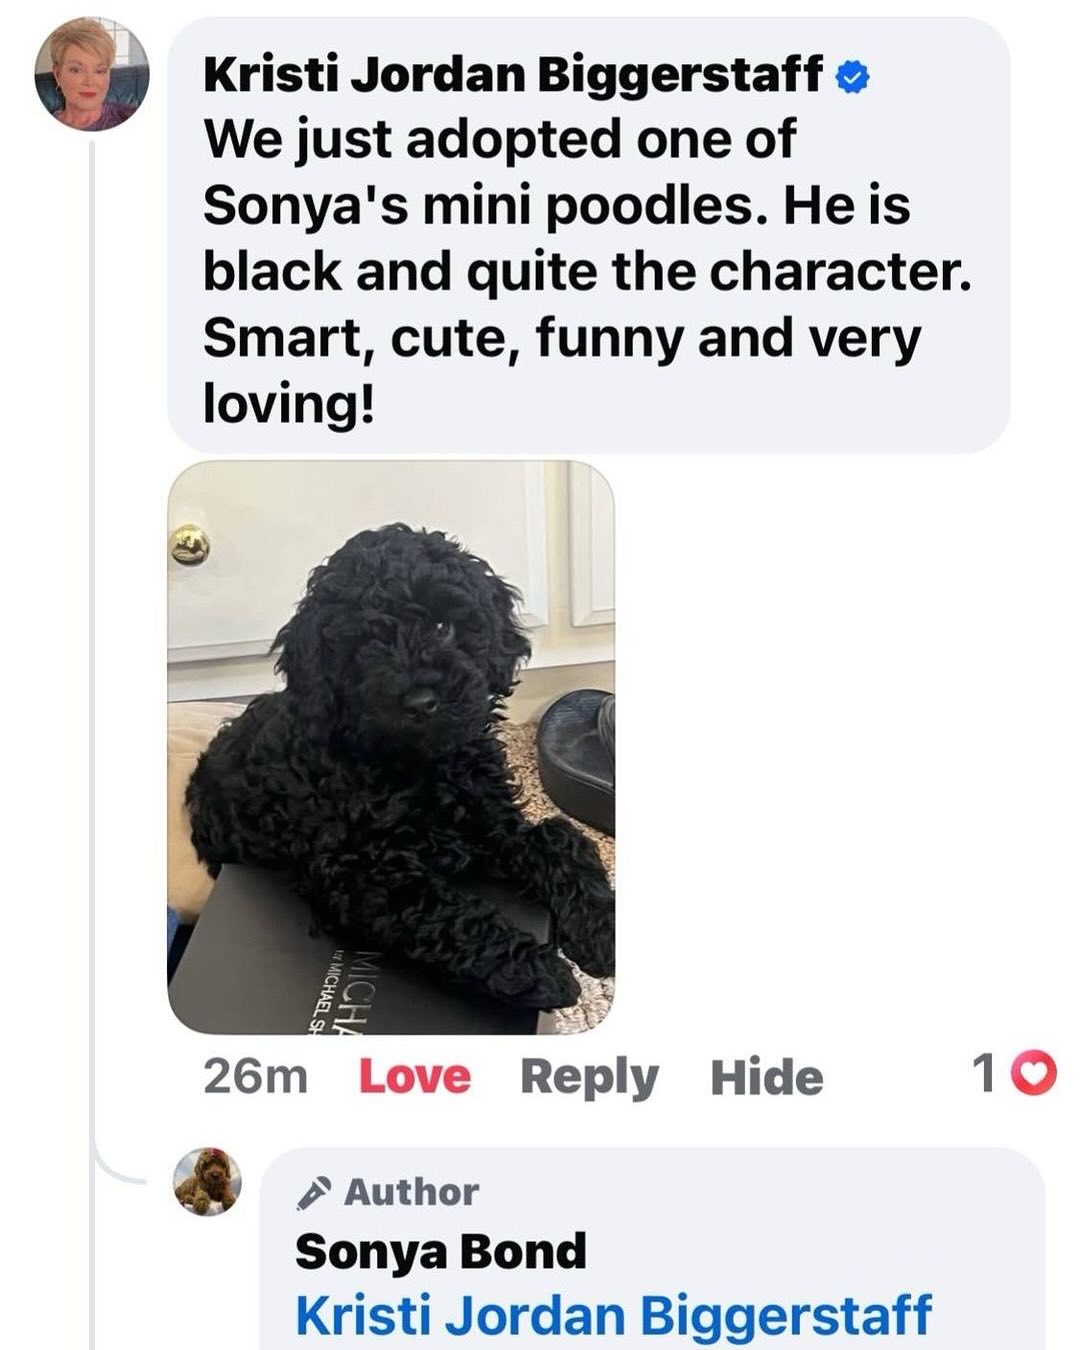
Task: Open Kristi's round profile picture
Action: pos(91,74)
